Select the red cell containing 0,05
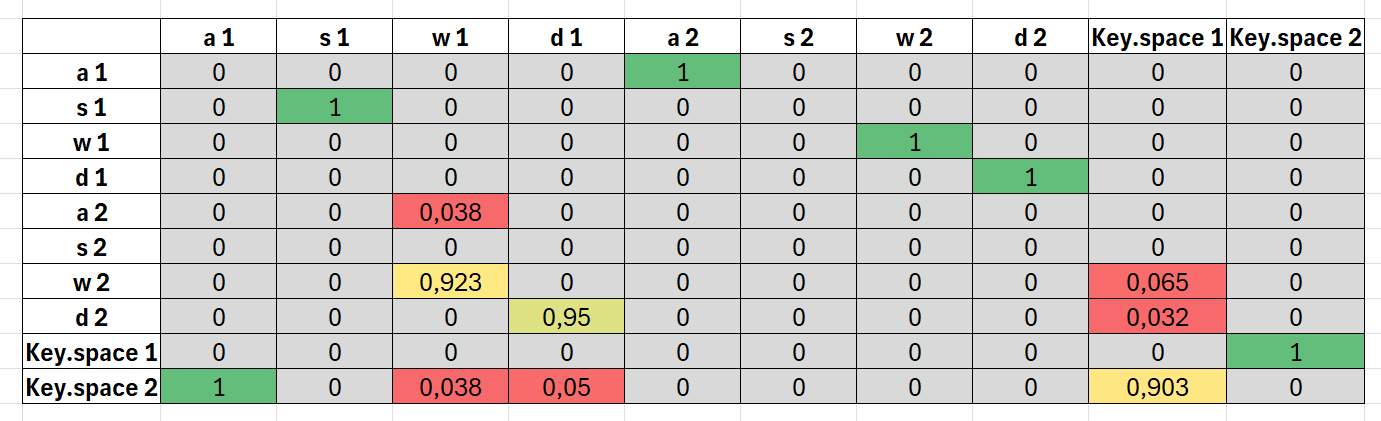The height and width of the screenshot is (421, 1381). 566,387
